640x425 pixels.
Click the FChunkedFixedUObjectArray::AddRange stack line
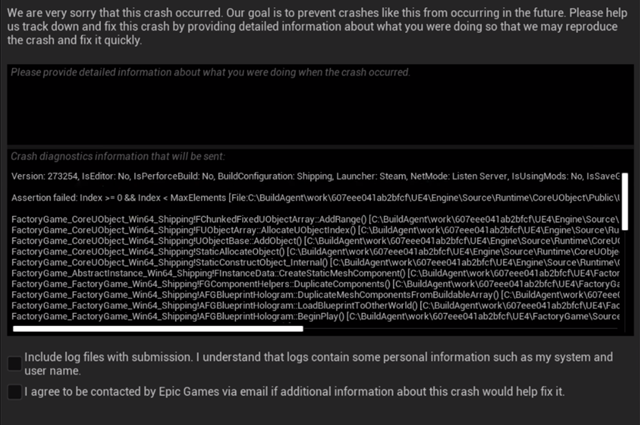(x=316, y=220)
